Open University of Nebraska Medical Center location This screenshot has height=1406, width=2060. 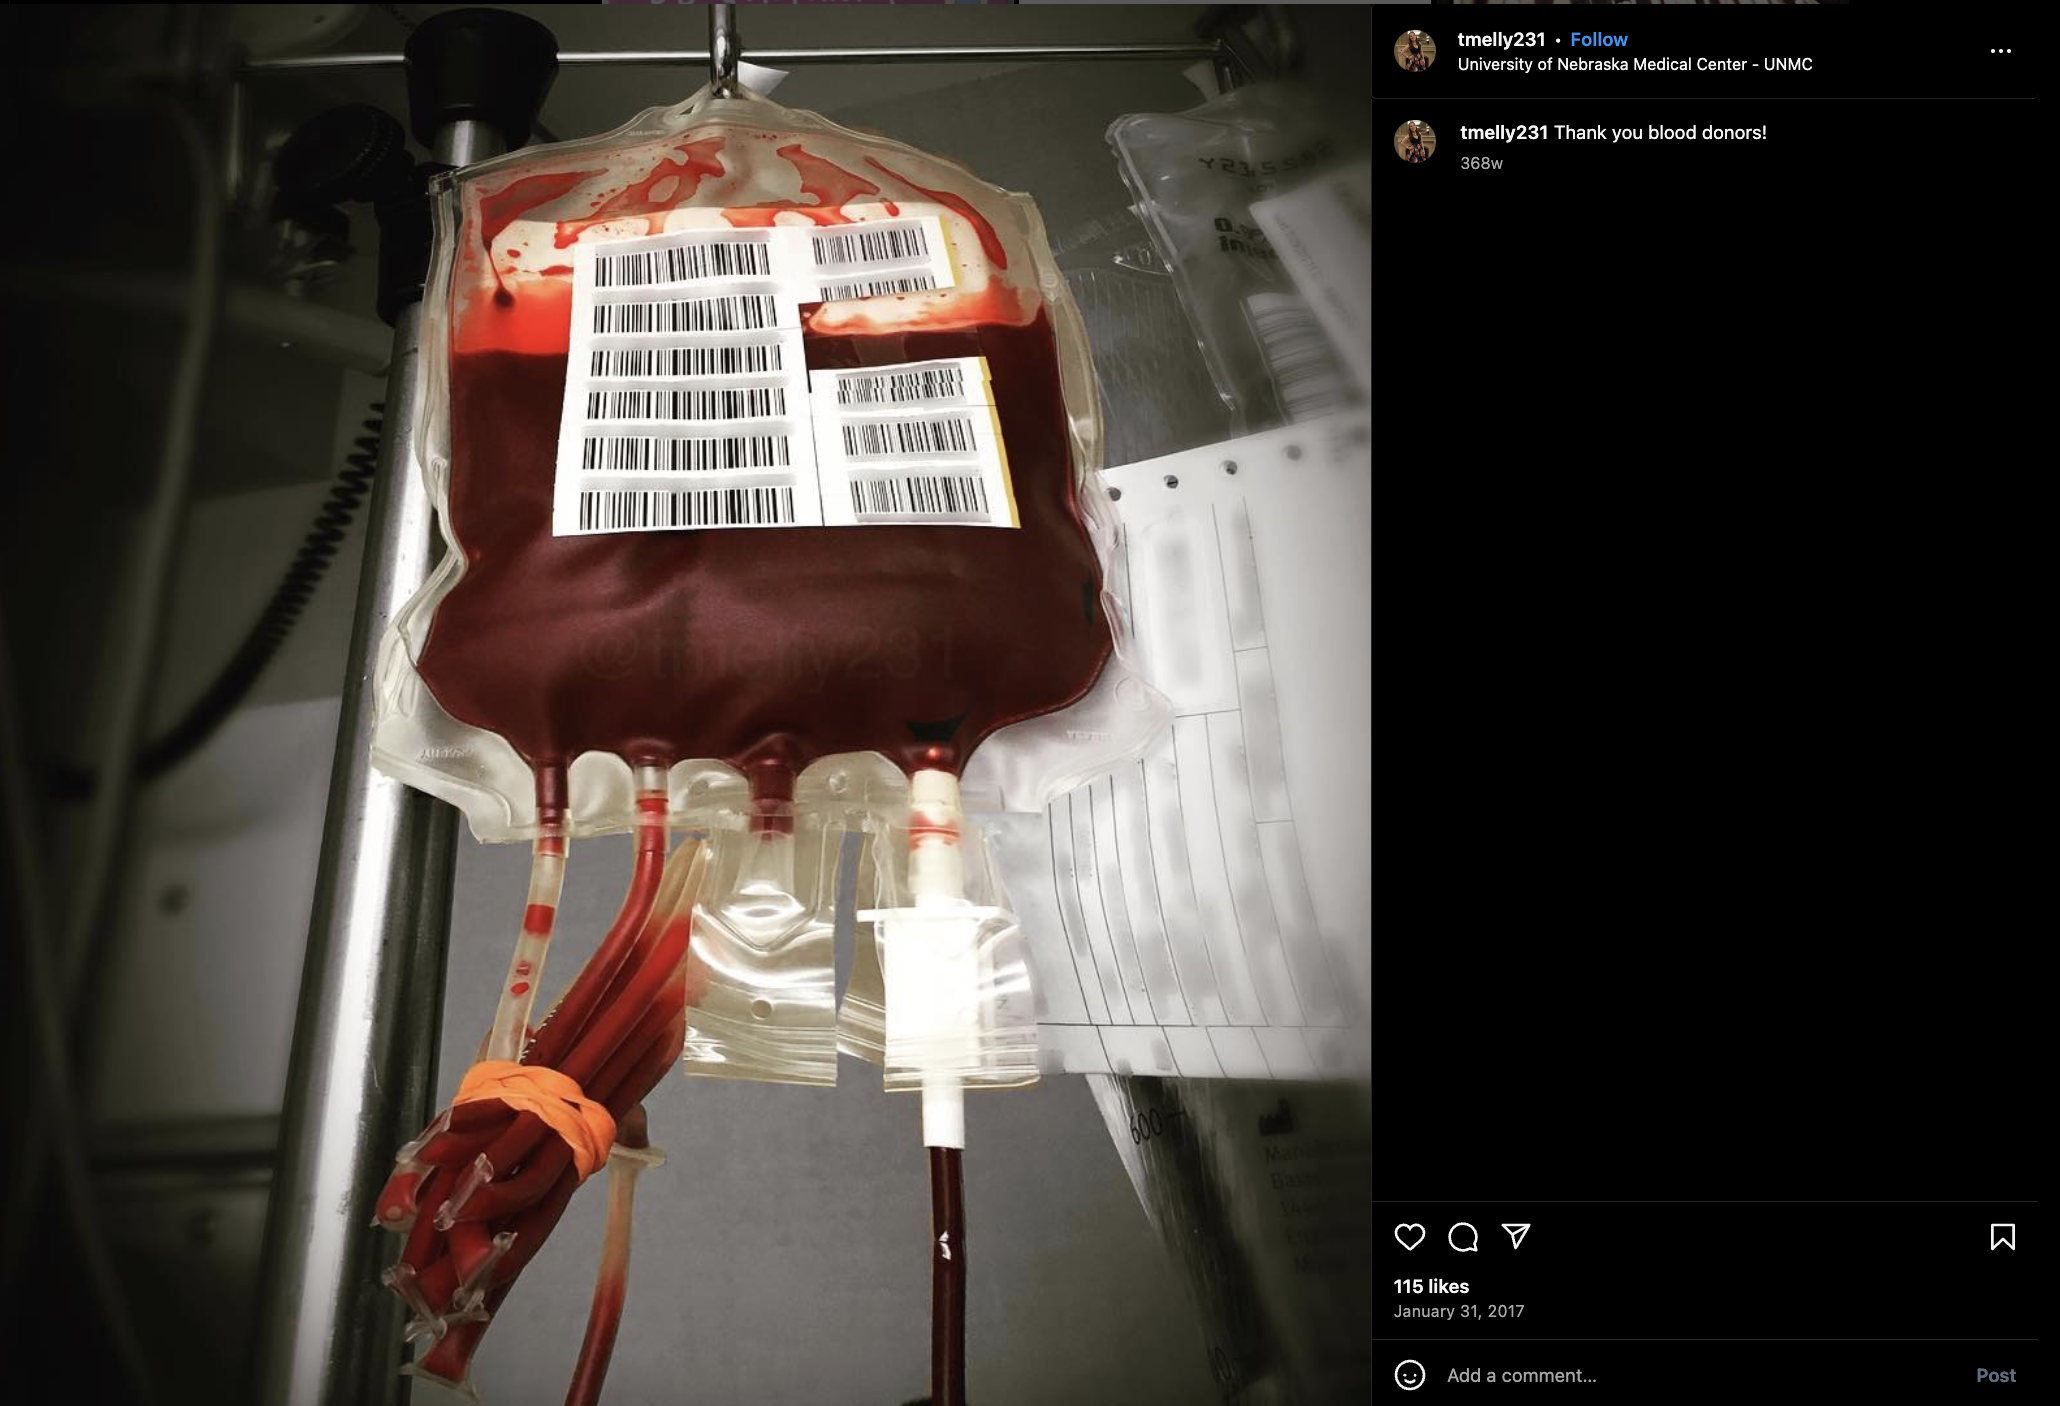(1634, 64)
